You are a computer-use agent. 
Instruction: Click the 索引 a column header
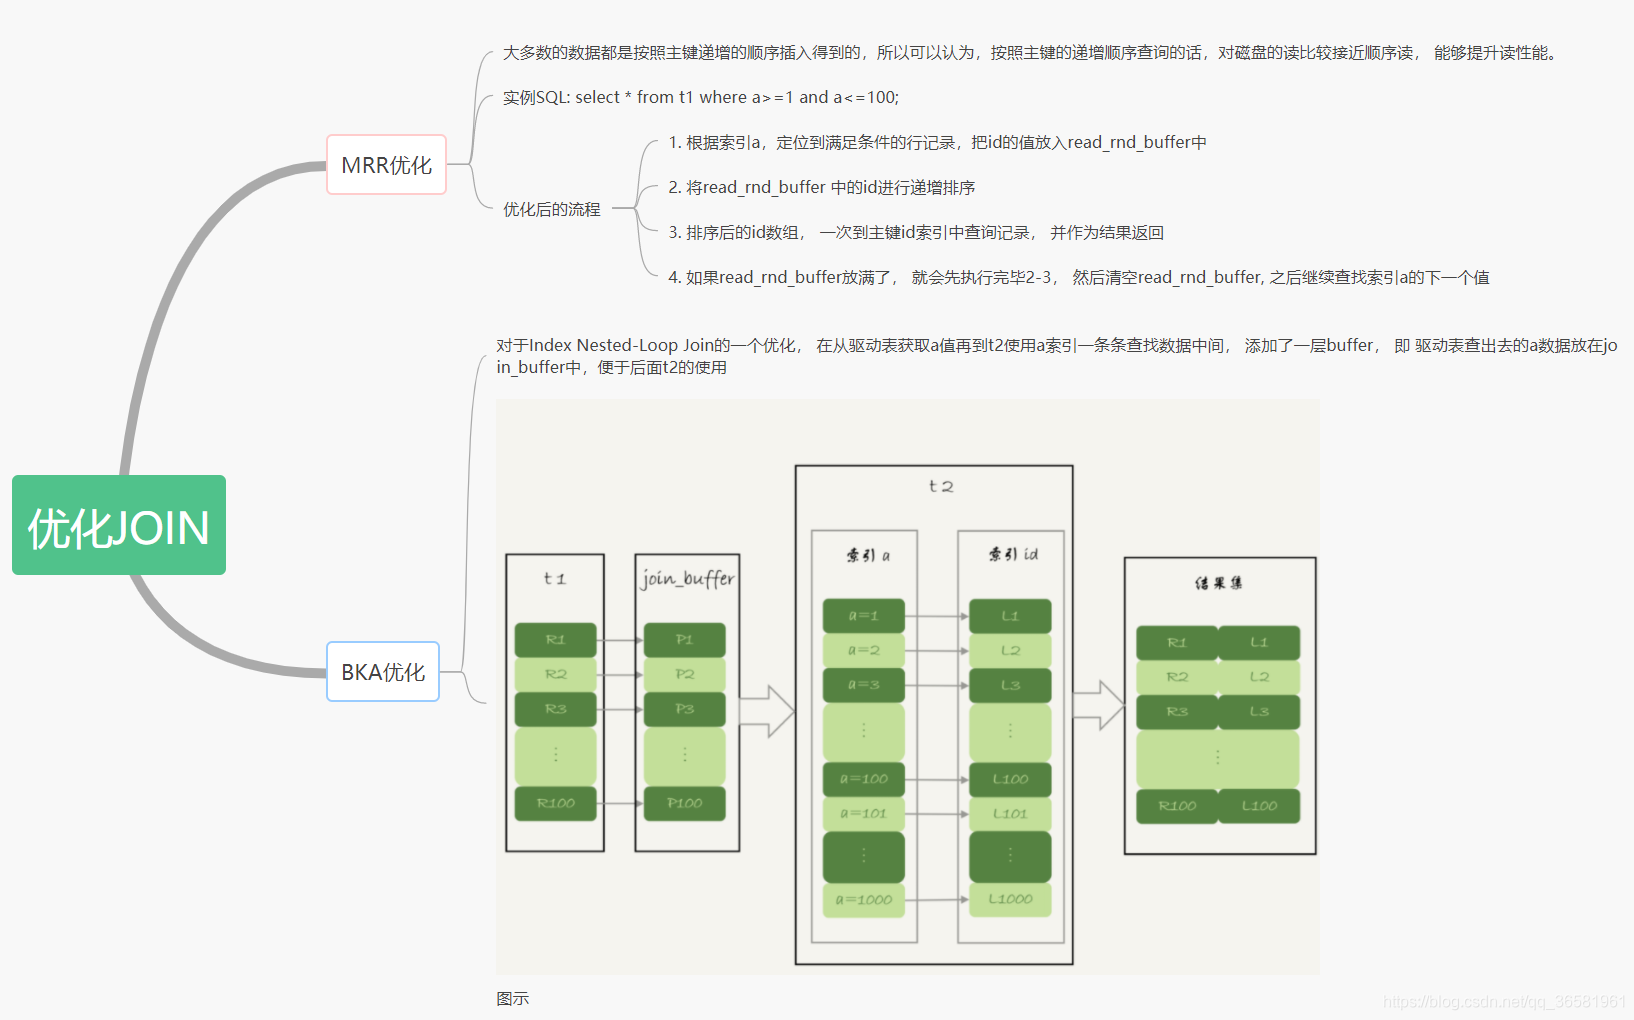pyautogui.click(x=868, y=554)
